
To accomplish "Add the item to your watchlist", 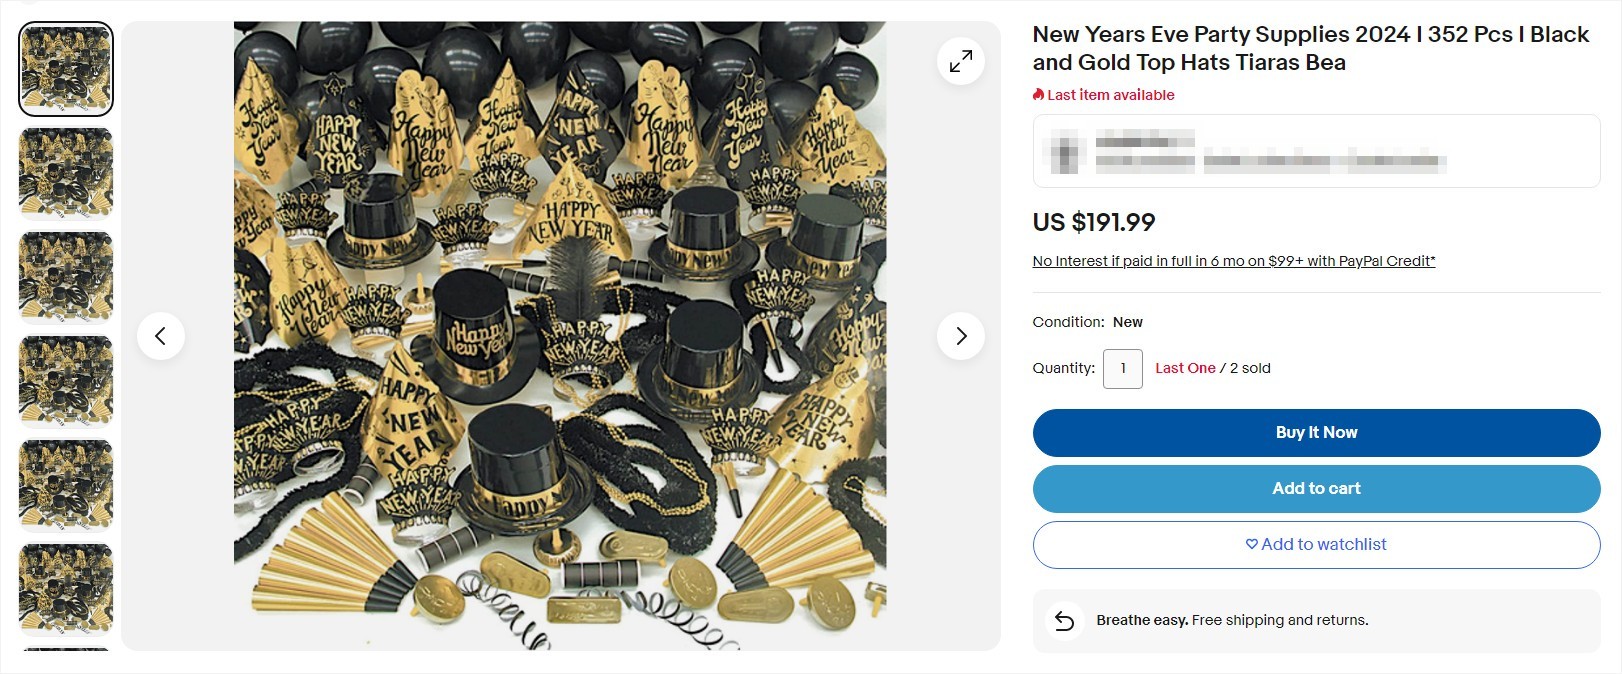I will [x=1316, y=544].
